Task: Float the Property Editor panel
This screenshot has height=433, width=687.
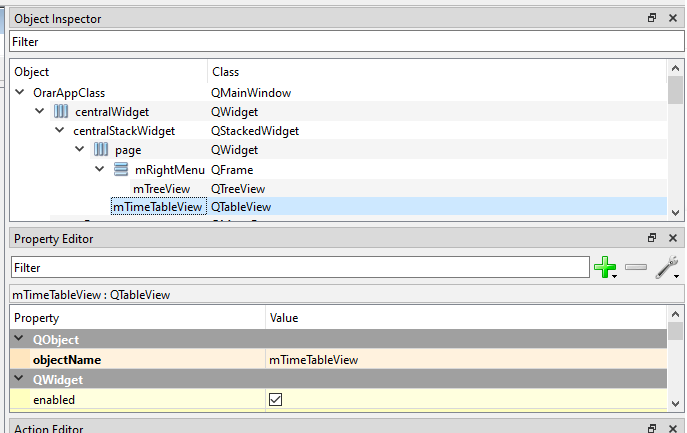Action: (x=652, y=238)
